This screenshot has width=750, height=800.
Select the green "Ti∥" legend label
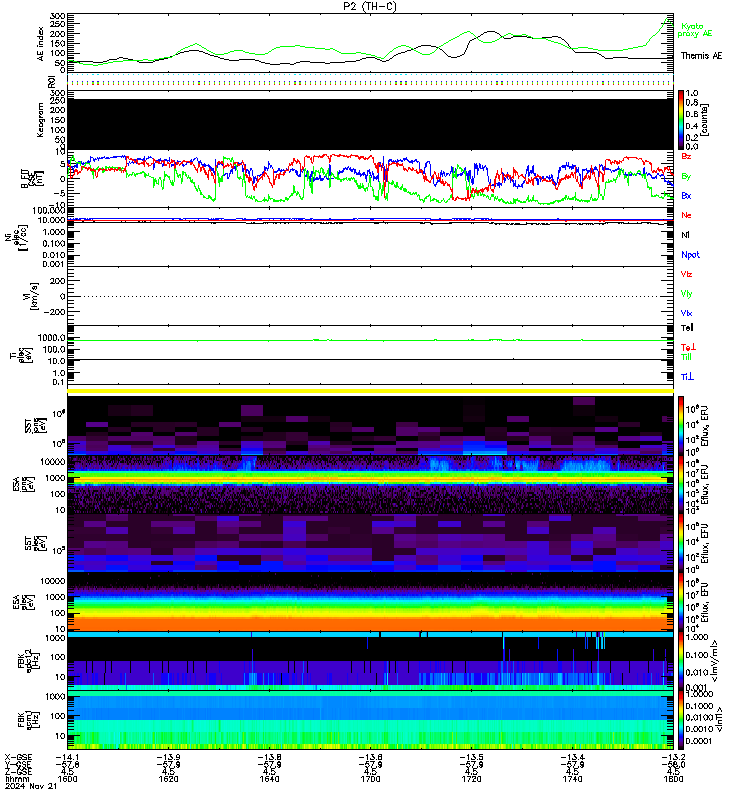click(686, 357)
